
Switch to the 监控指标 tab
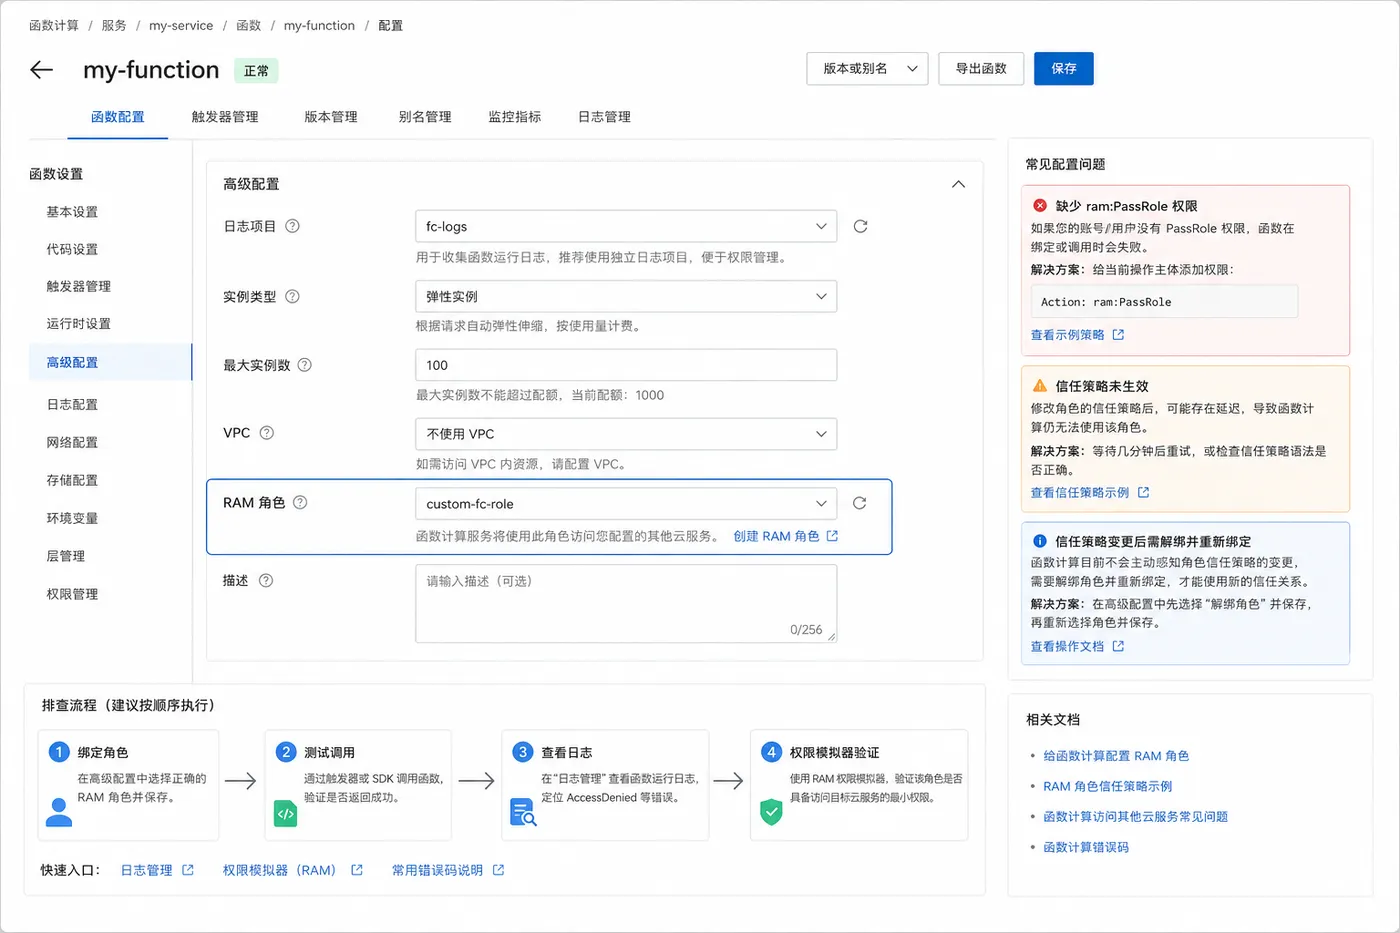pyautogui.click(x=515, y=117)
